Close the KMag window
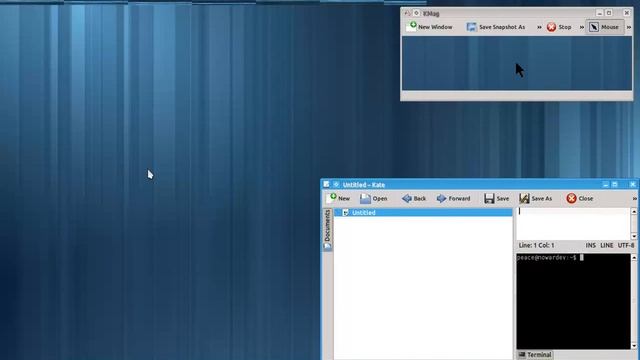The height and width of the screenshot is (360, 640). click(x=627, y=13)
